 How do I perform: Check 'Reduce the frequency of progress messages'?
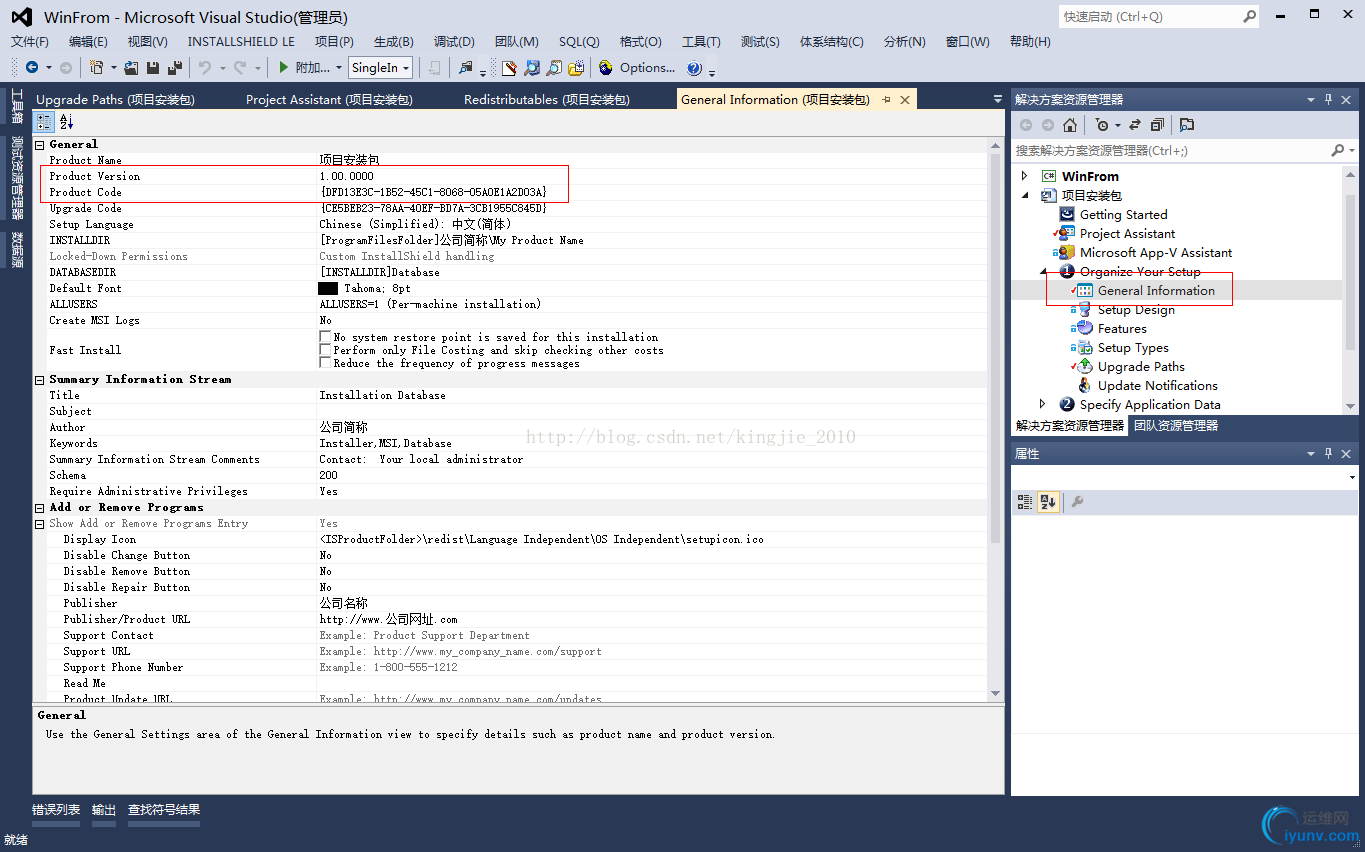325,363
